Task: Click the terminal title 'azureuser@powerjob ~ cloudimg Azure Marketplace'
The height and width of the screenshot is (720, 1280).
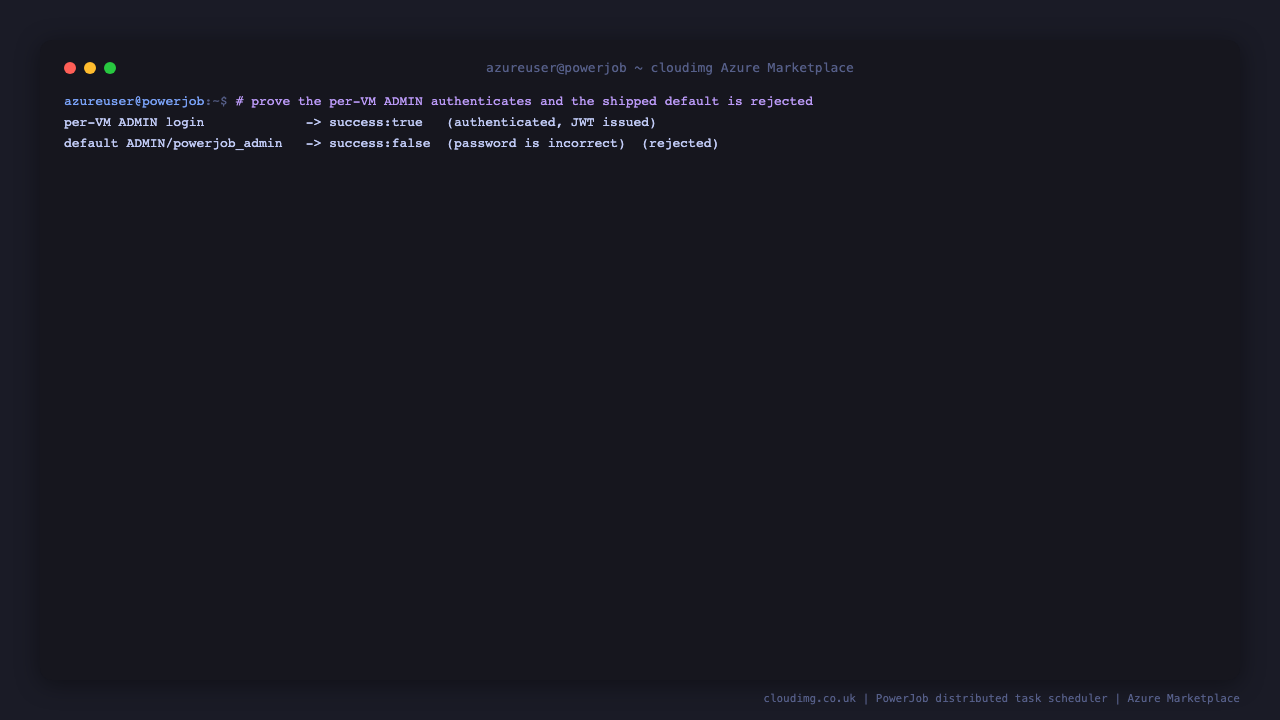Action: (670, 68)
